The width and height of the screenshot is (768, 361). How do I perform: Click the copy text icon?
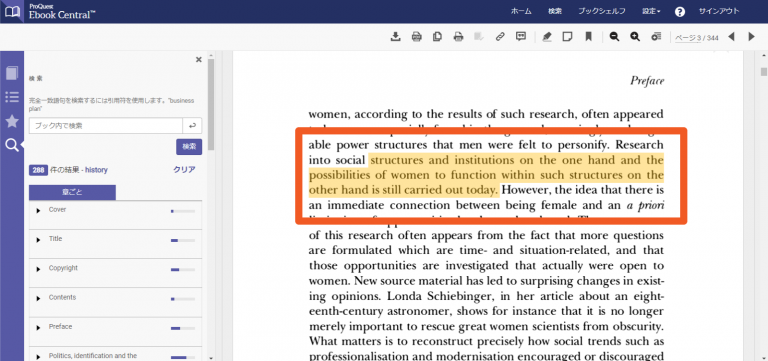pyautogui.click(x=437, y=37)
